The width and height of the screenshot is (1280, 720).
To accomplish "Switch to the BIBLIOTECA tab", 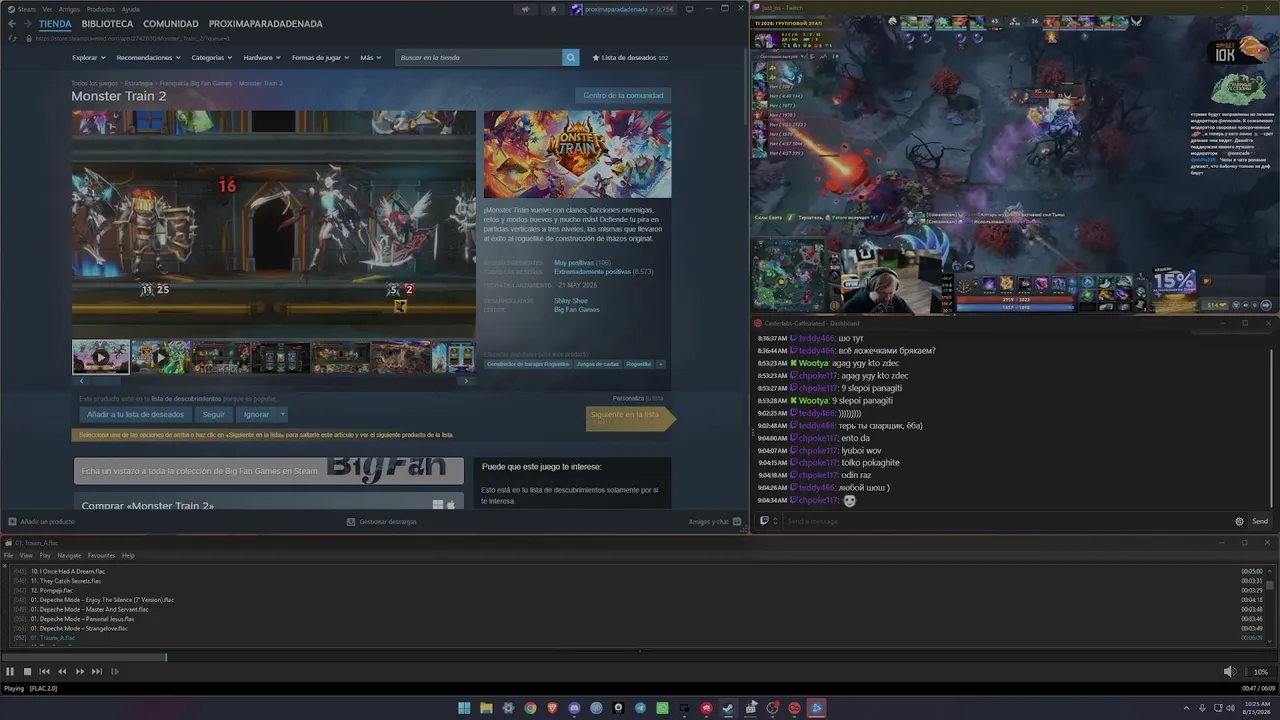I will click(107, 23).
